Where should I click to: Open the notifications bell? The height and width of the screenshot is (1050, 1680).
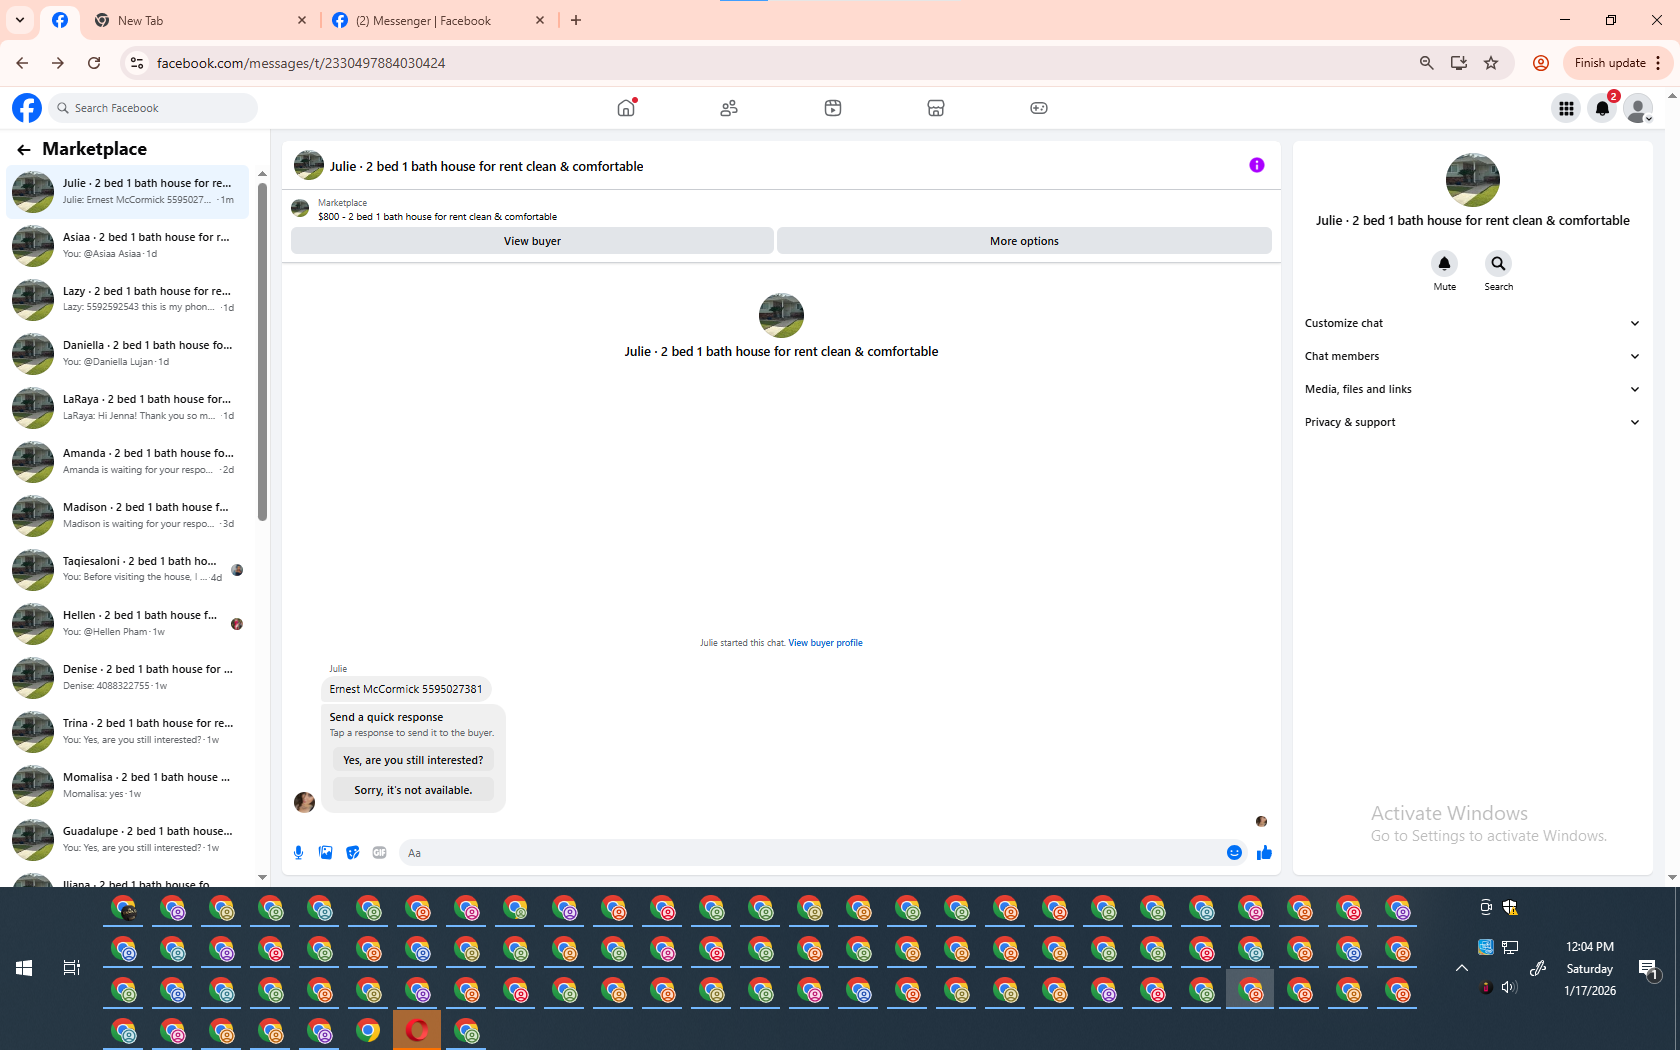[x=1602, y=108]
